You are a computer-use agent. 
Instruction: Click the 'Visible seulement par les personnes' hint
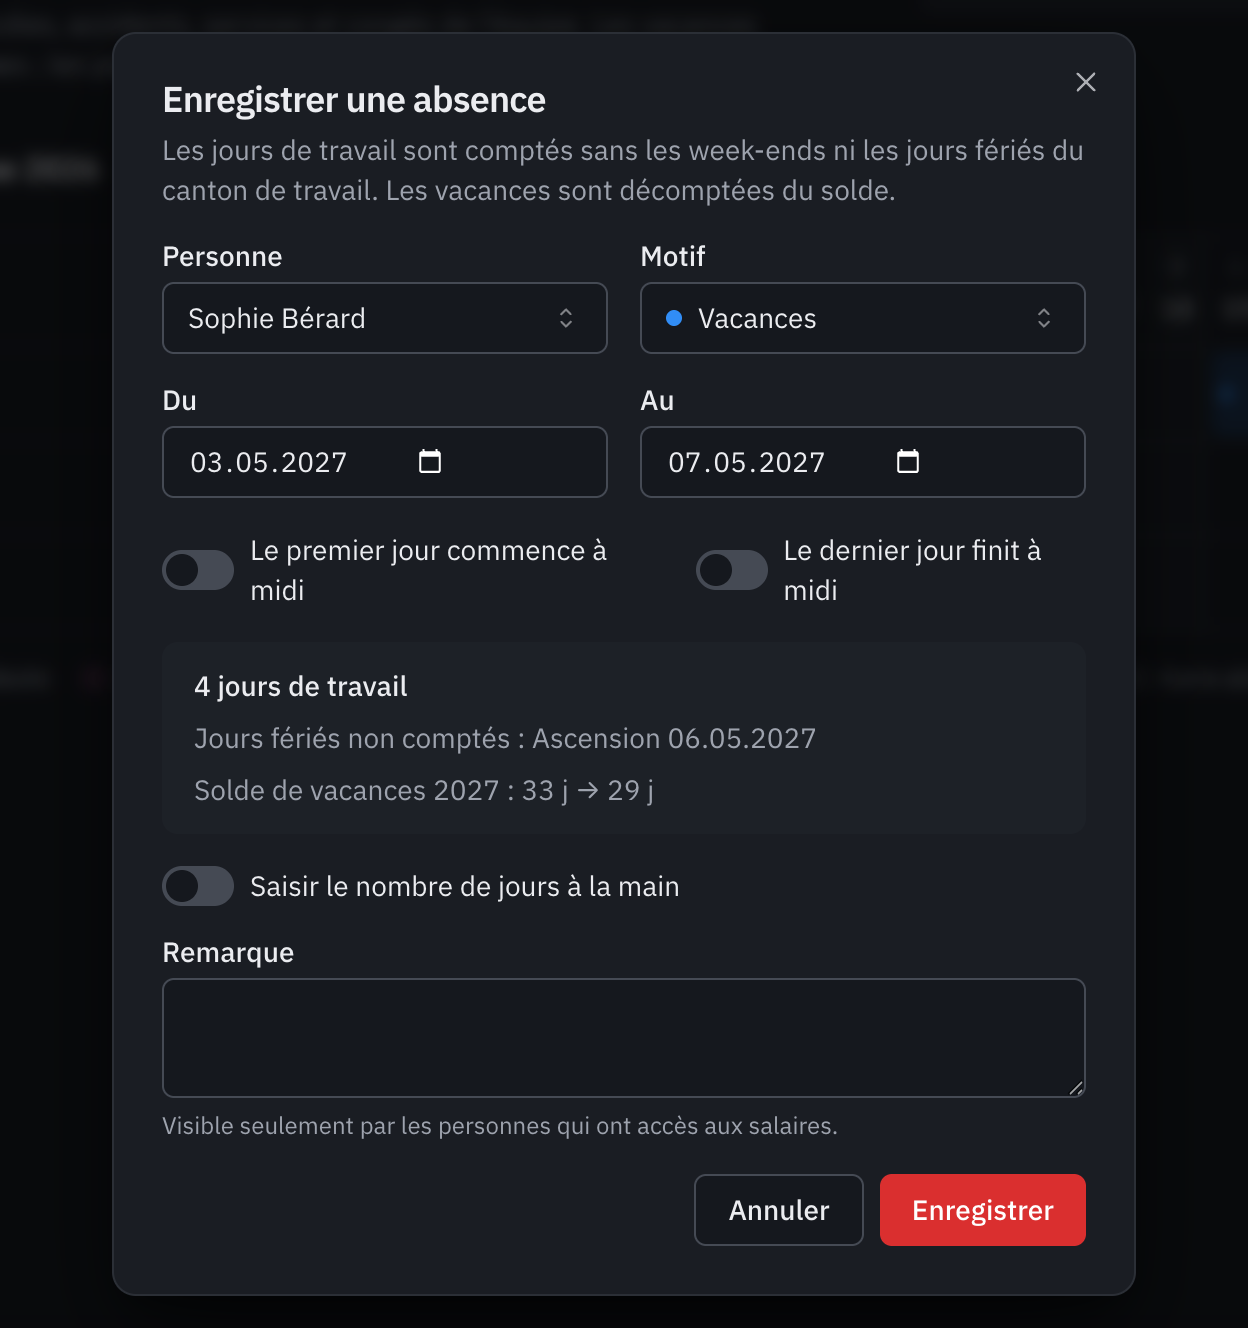click(x=500, y=1126)
